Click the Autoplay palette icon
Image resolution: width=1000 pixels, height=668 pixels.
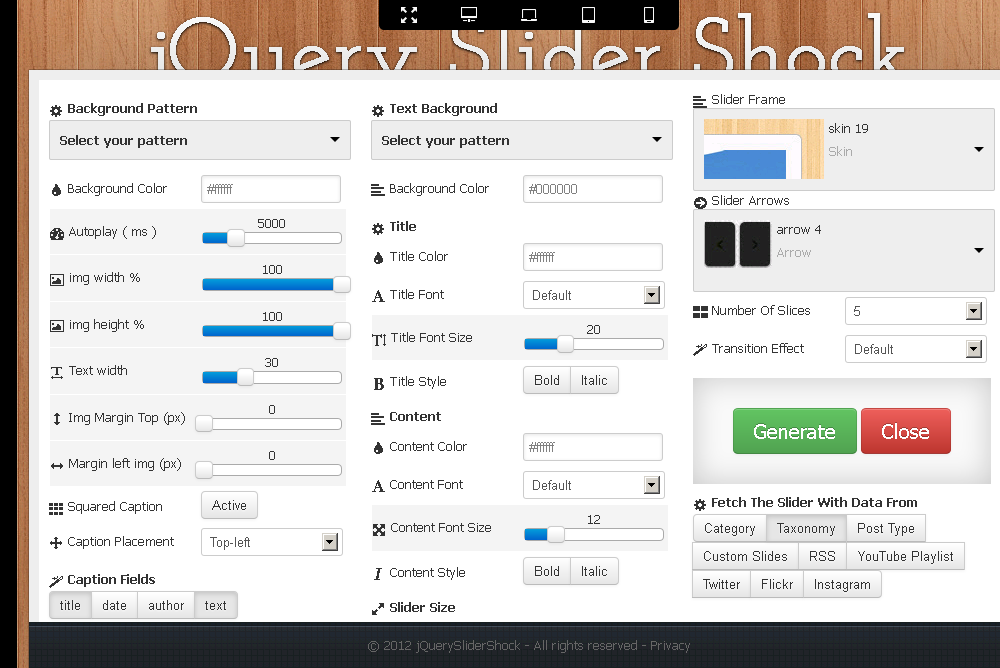[57, 234]
